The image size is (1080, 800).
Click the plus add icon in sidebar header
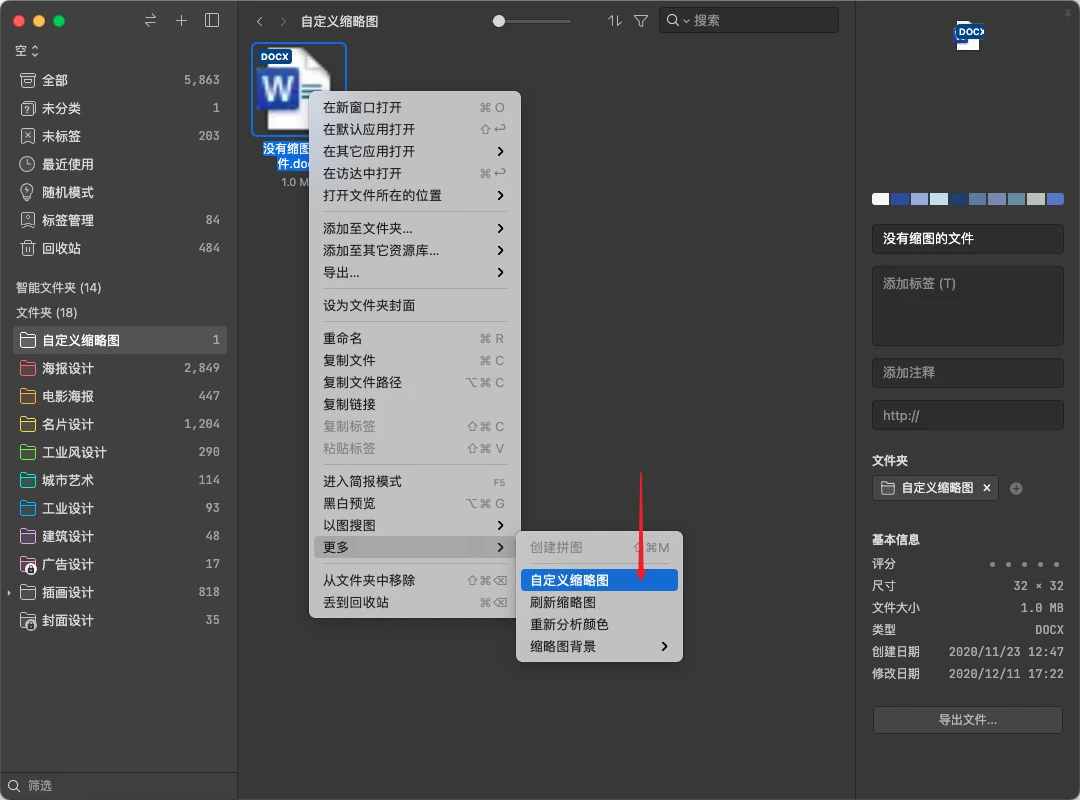(181, 20)
